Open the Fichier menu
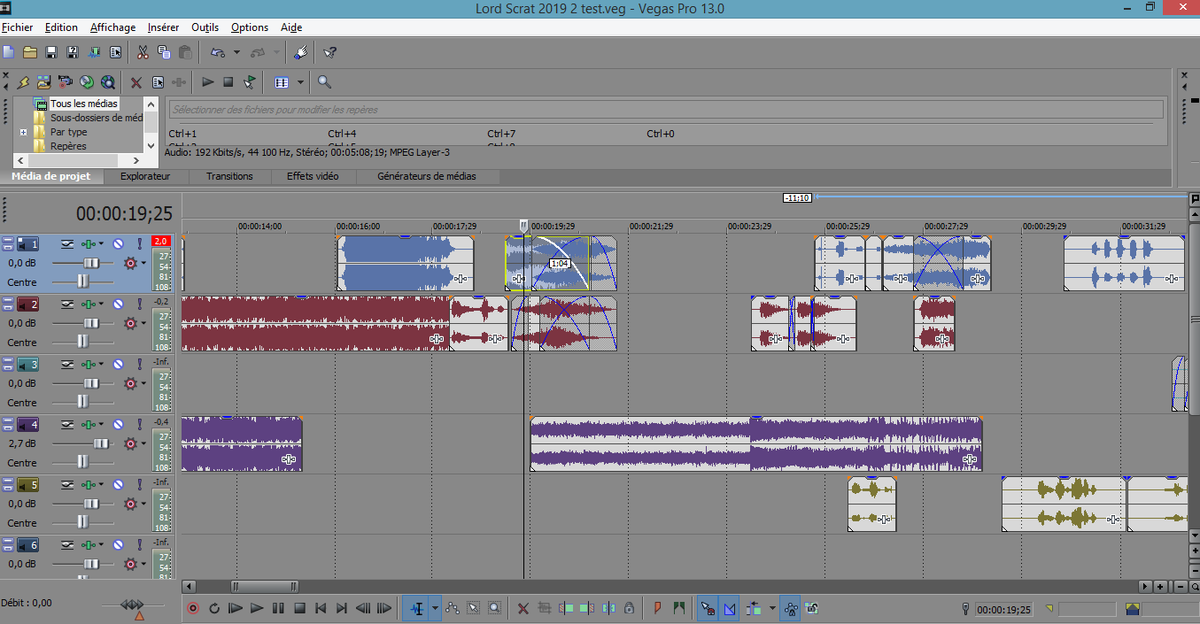The height and width of the screenshot is (624, 1200). (17, 27)
